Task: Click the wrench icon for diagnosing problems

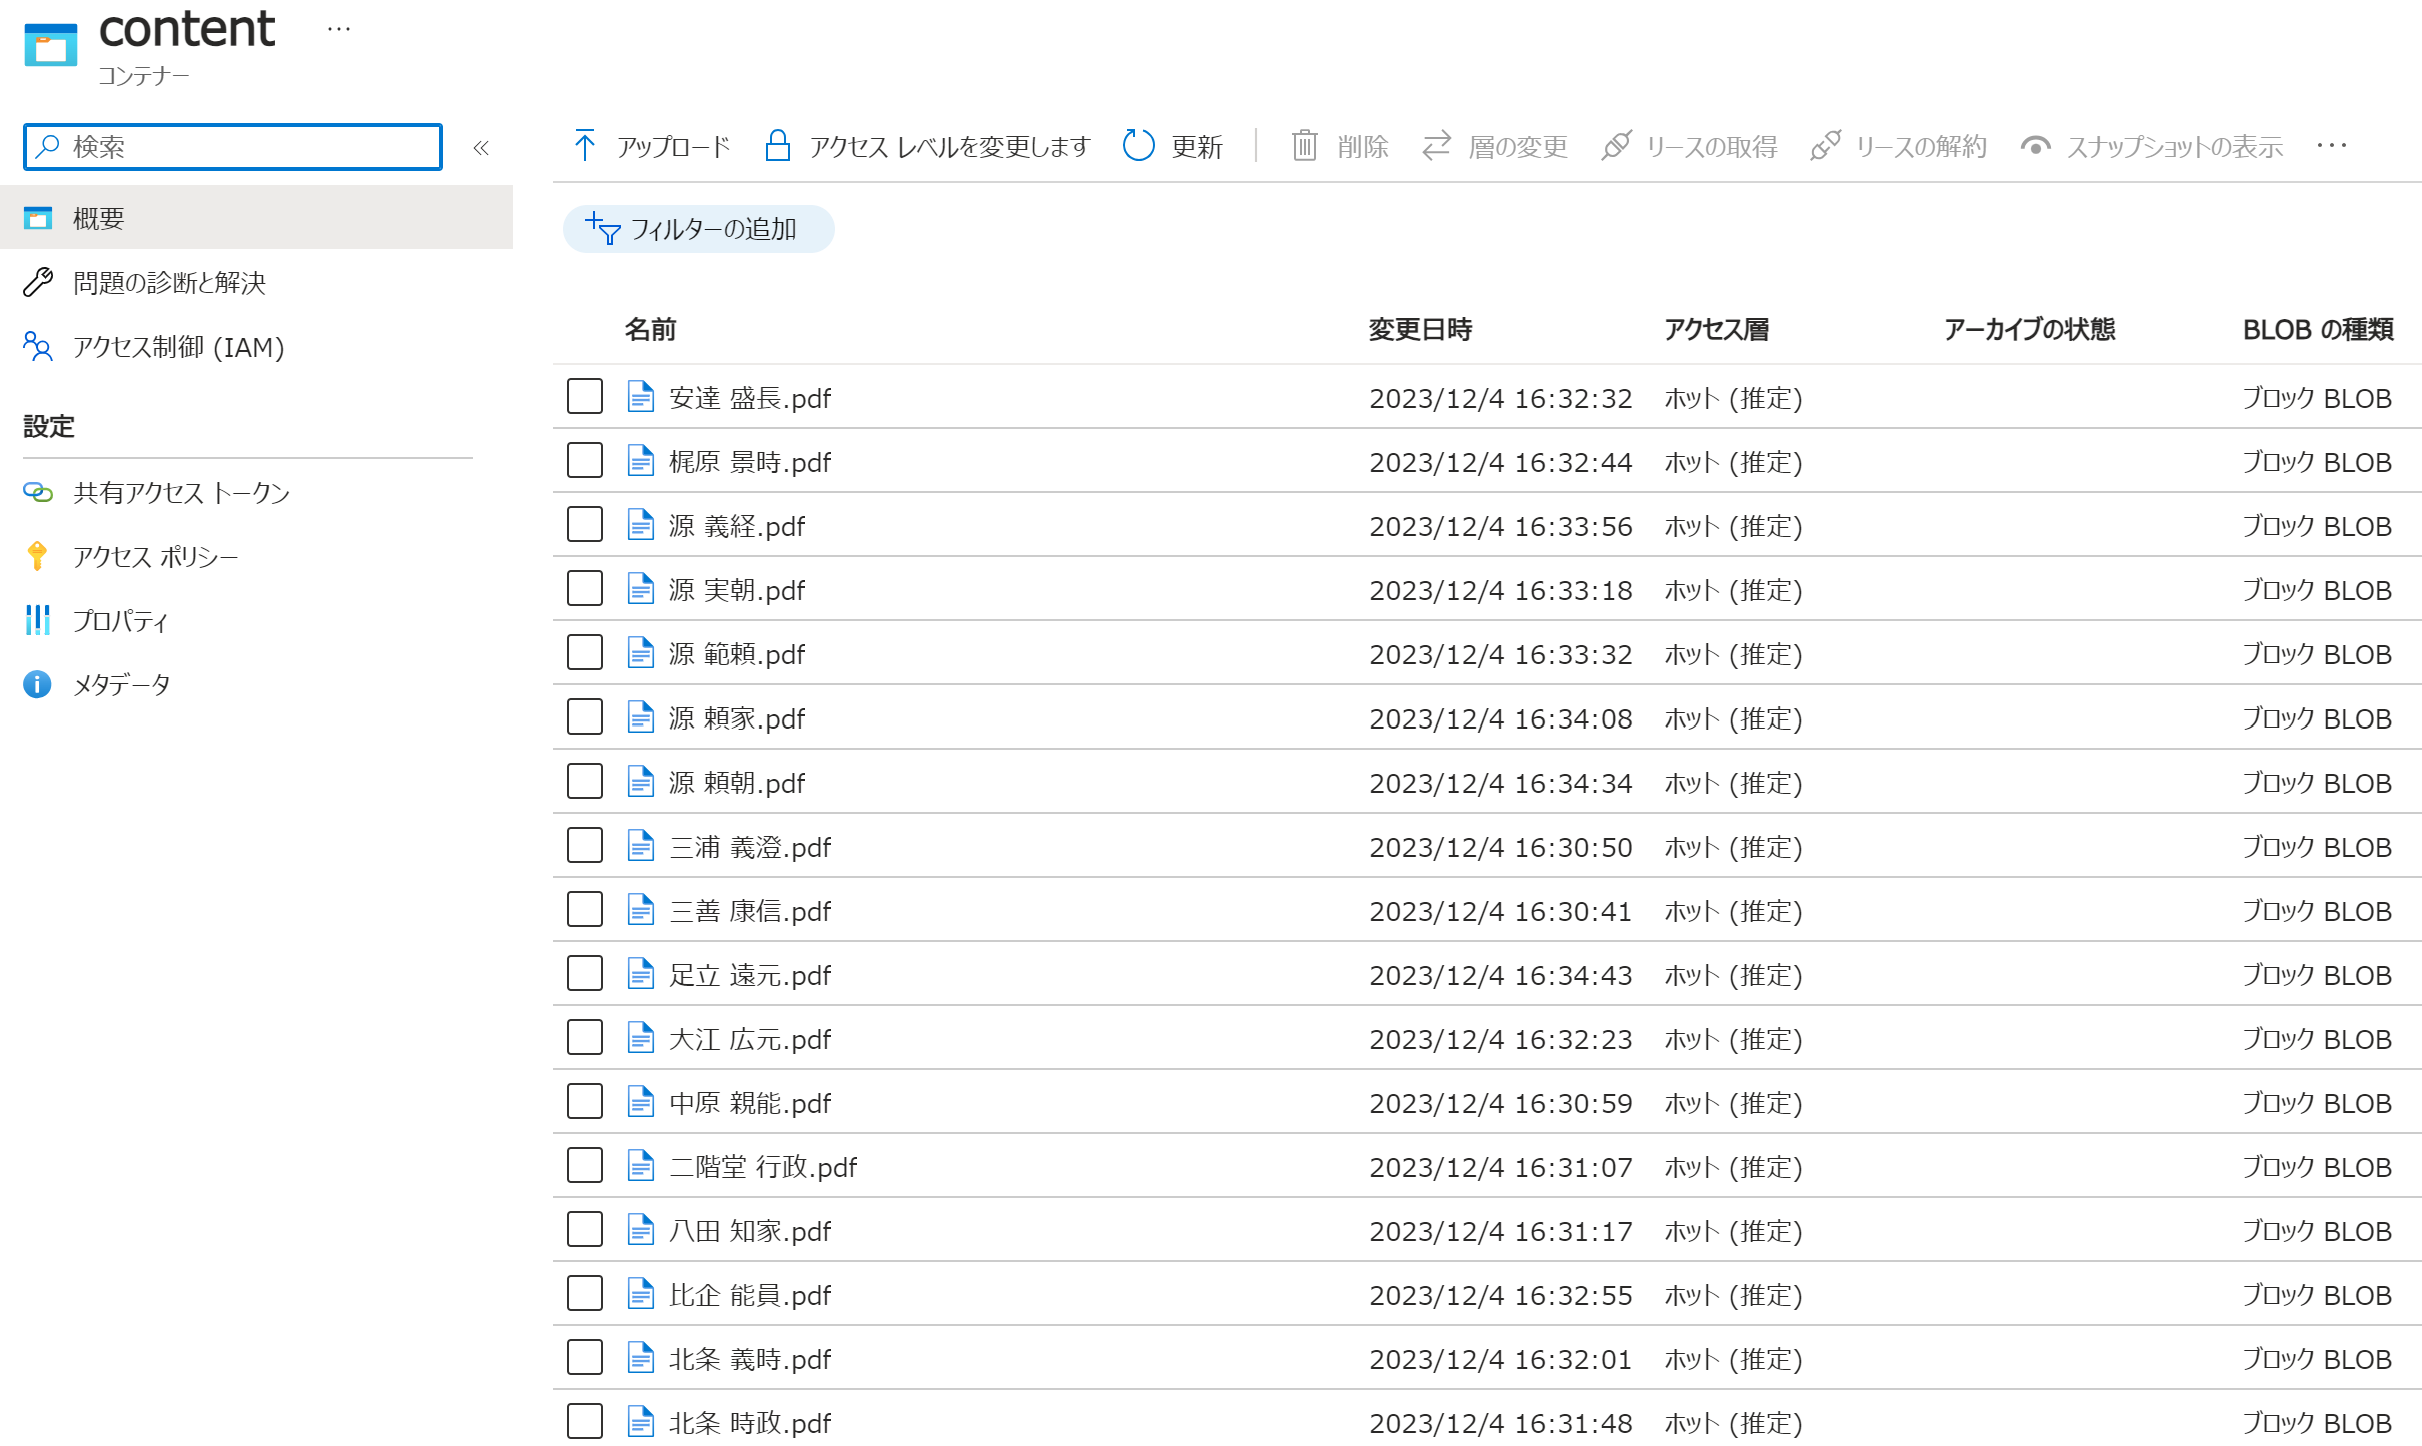Action: [x=37, y=283]
